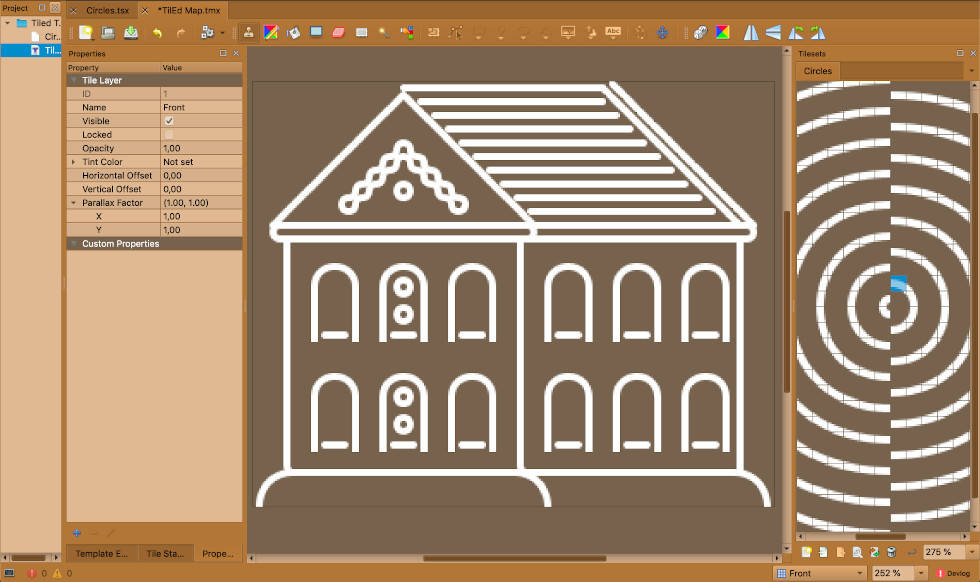Open the current tileset for editing

coord(855,551)
